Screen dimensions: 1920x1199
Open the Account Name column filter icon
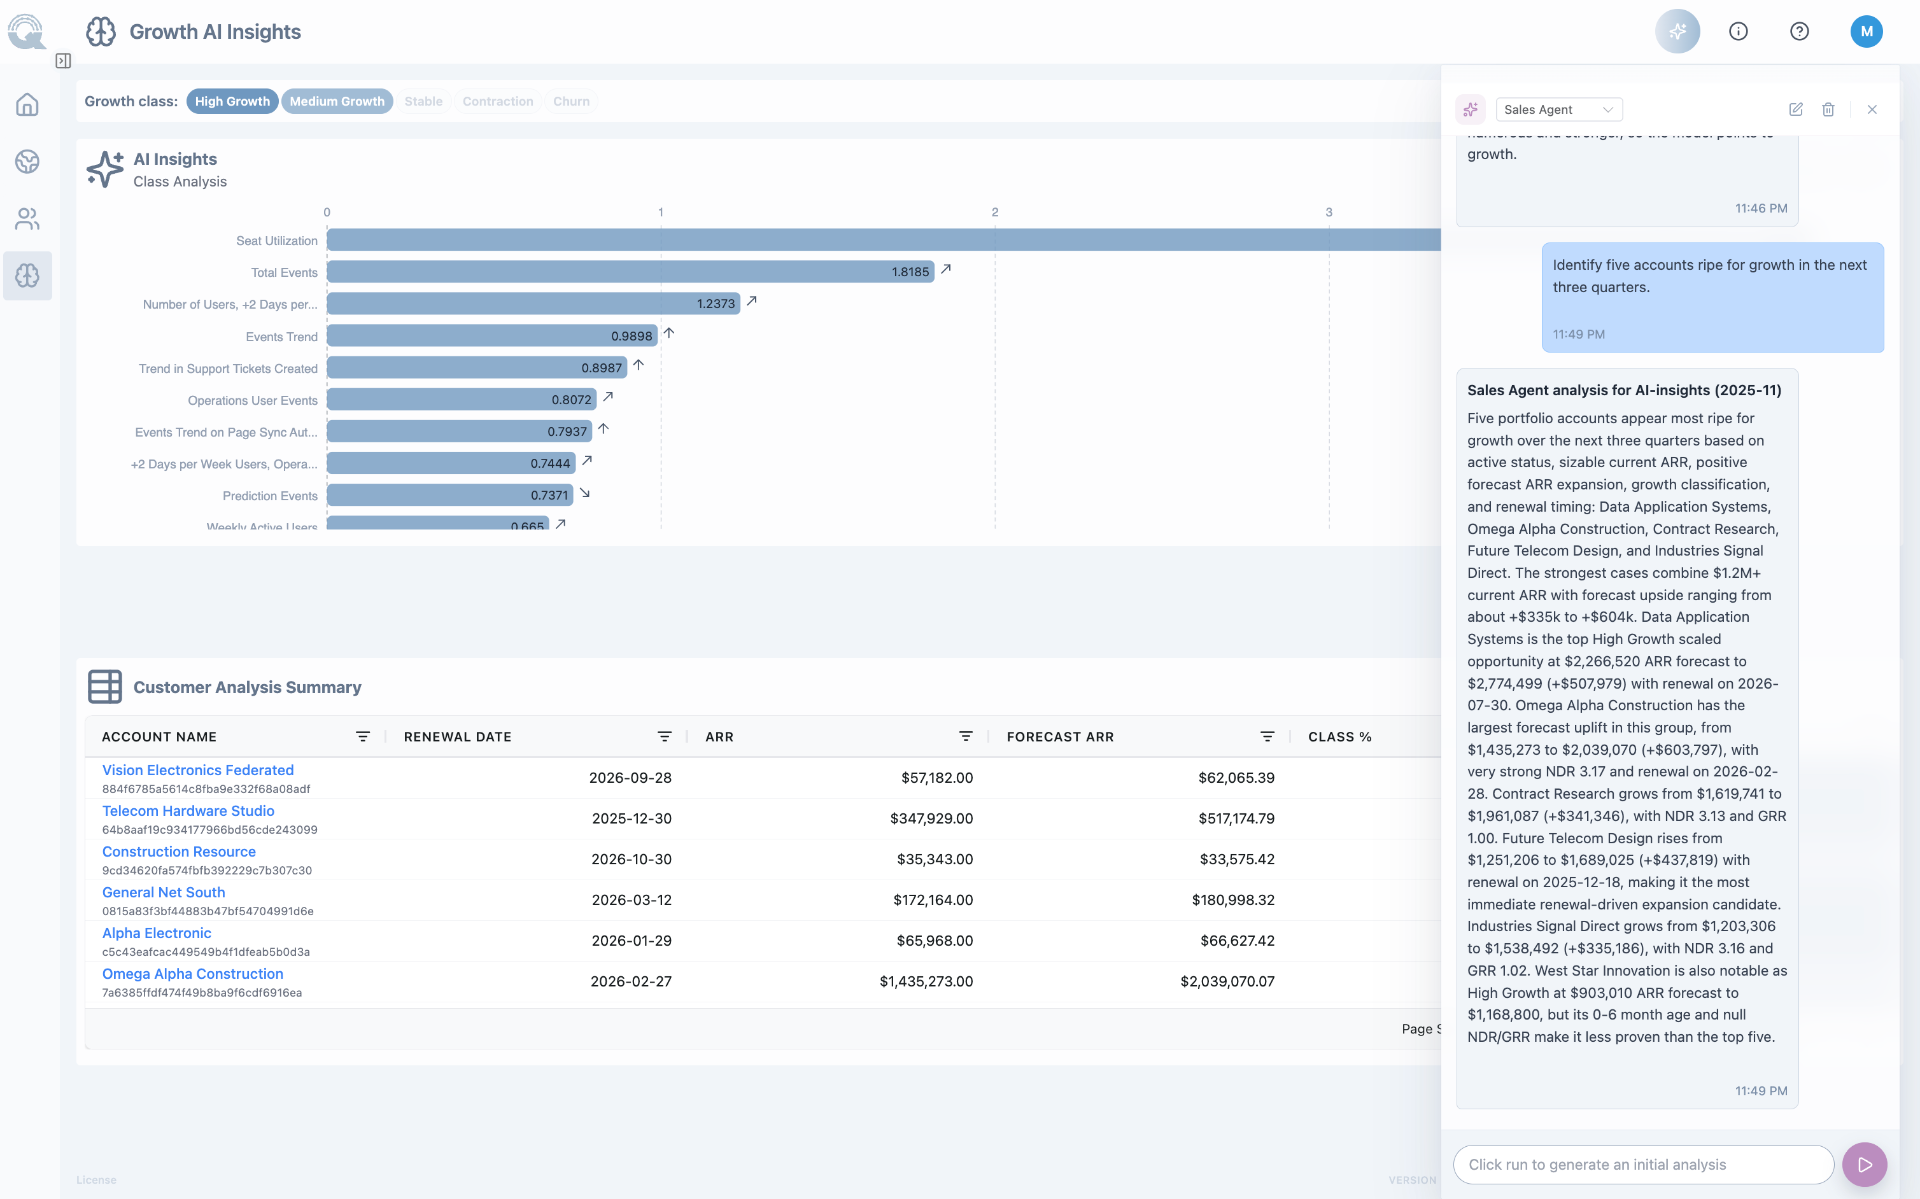click(363, 736)
